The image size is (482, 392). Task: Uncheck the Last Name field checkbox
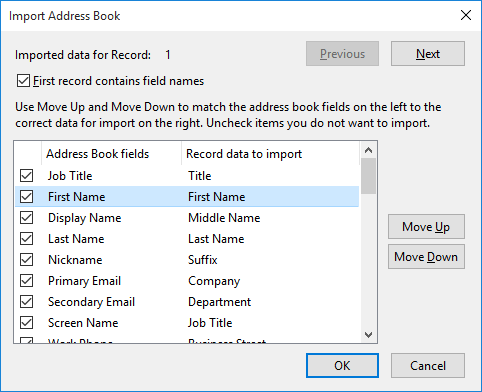(x=26, y=239)
